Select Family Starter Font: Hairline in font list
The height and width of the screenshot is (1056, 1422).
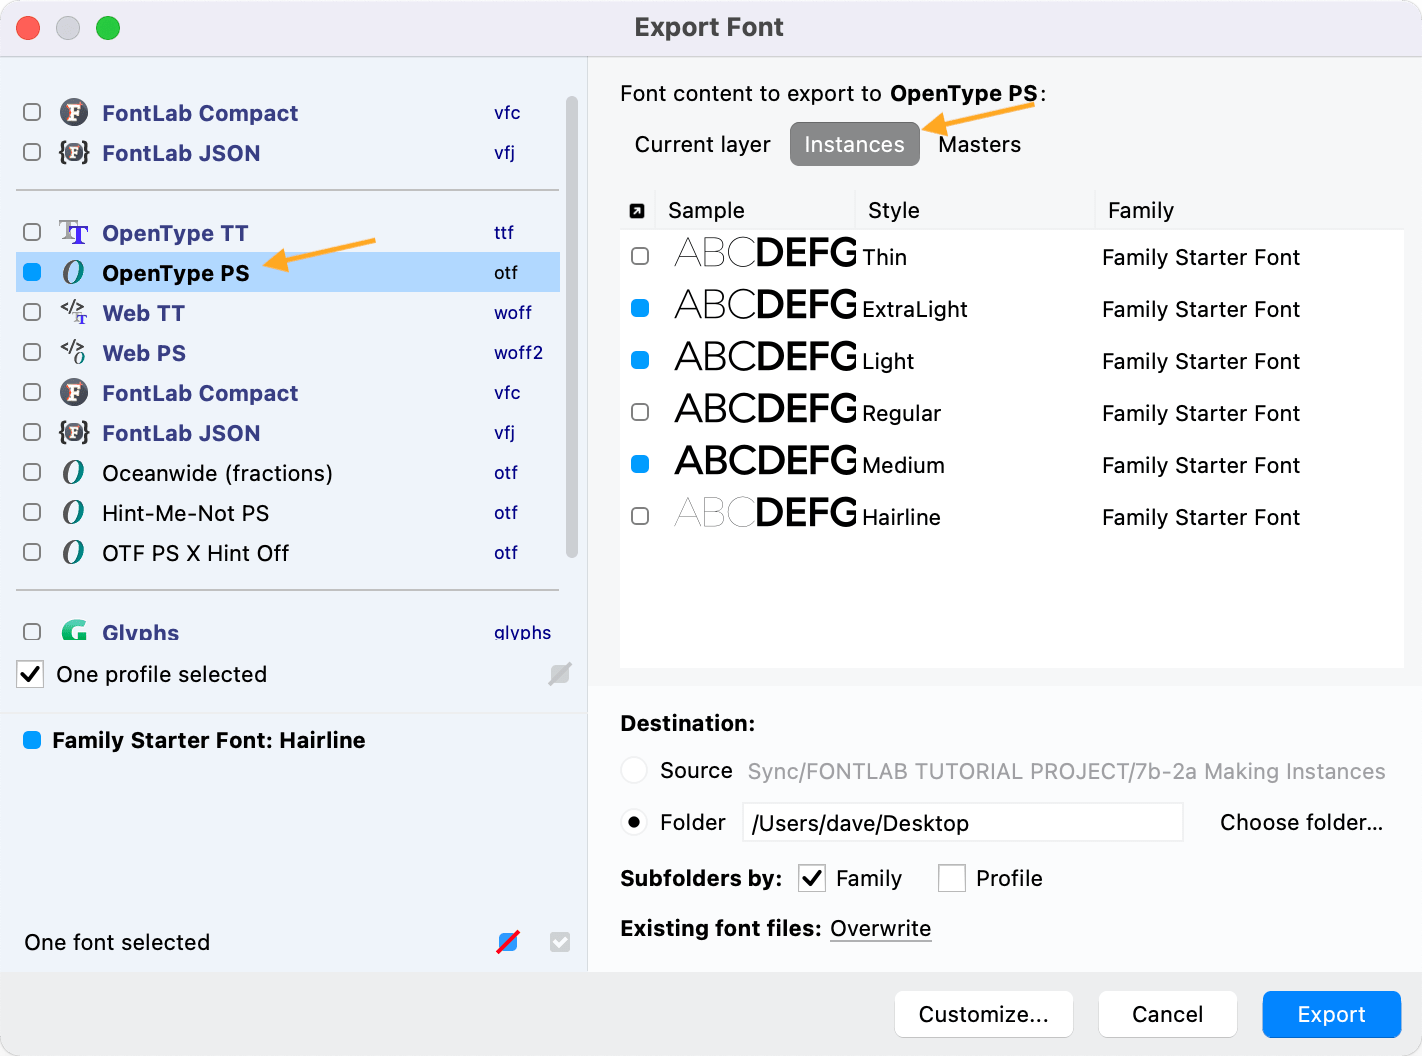point(208,740)
